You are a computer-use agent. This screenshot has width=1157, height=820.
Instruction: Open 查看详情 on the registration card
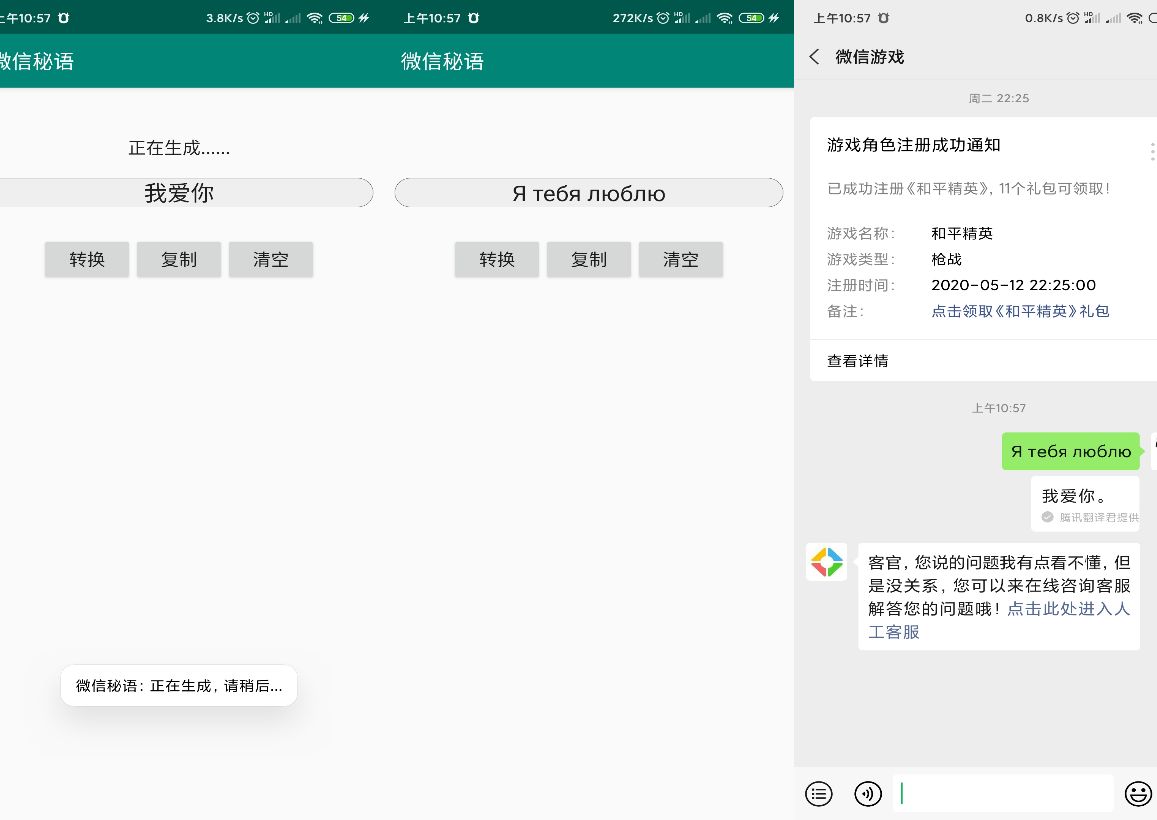point(858,361)
